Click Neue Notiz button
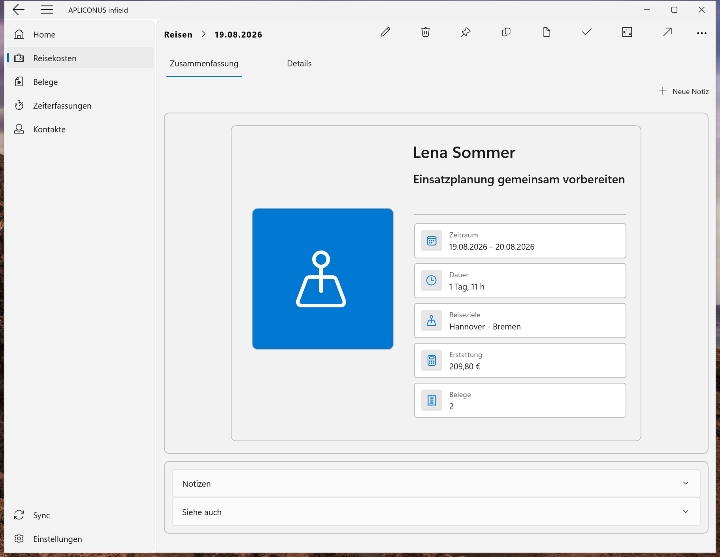 pyautogui.click(x=684, y=91)
